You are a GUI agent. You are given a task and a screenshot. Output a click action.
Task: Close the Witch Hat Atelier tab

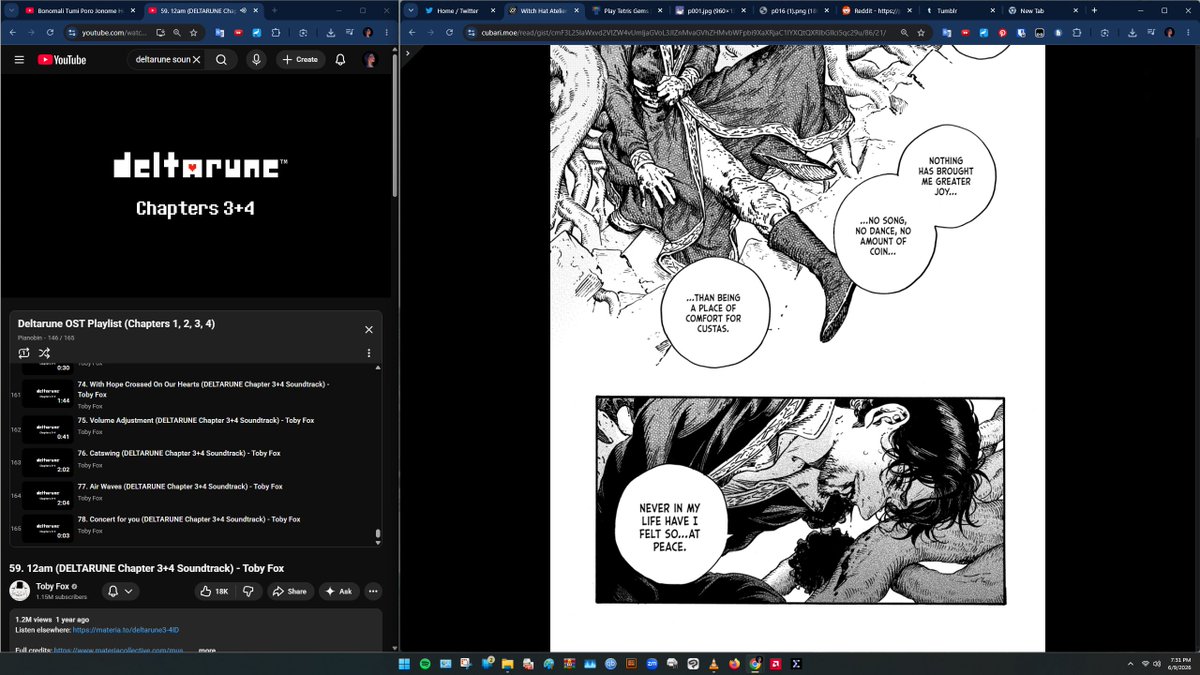point(576,10)
